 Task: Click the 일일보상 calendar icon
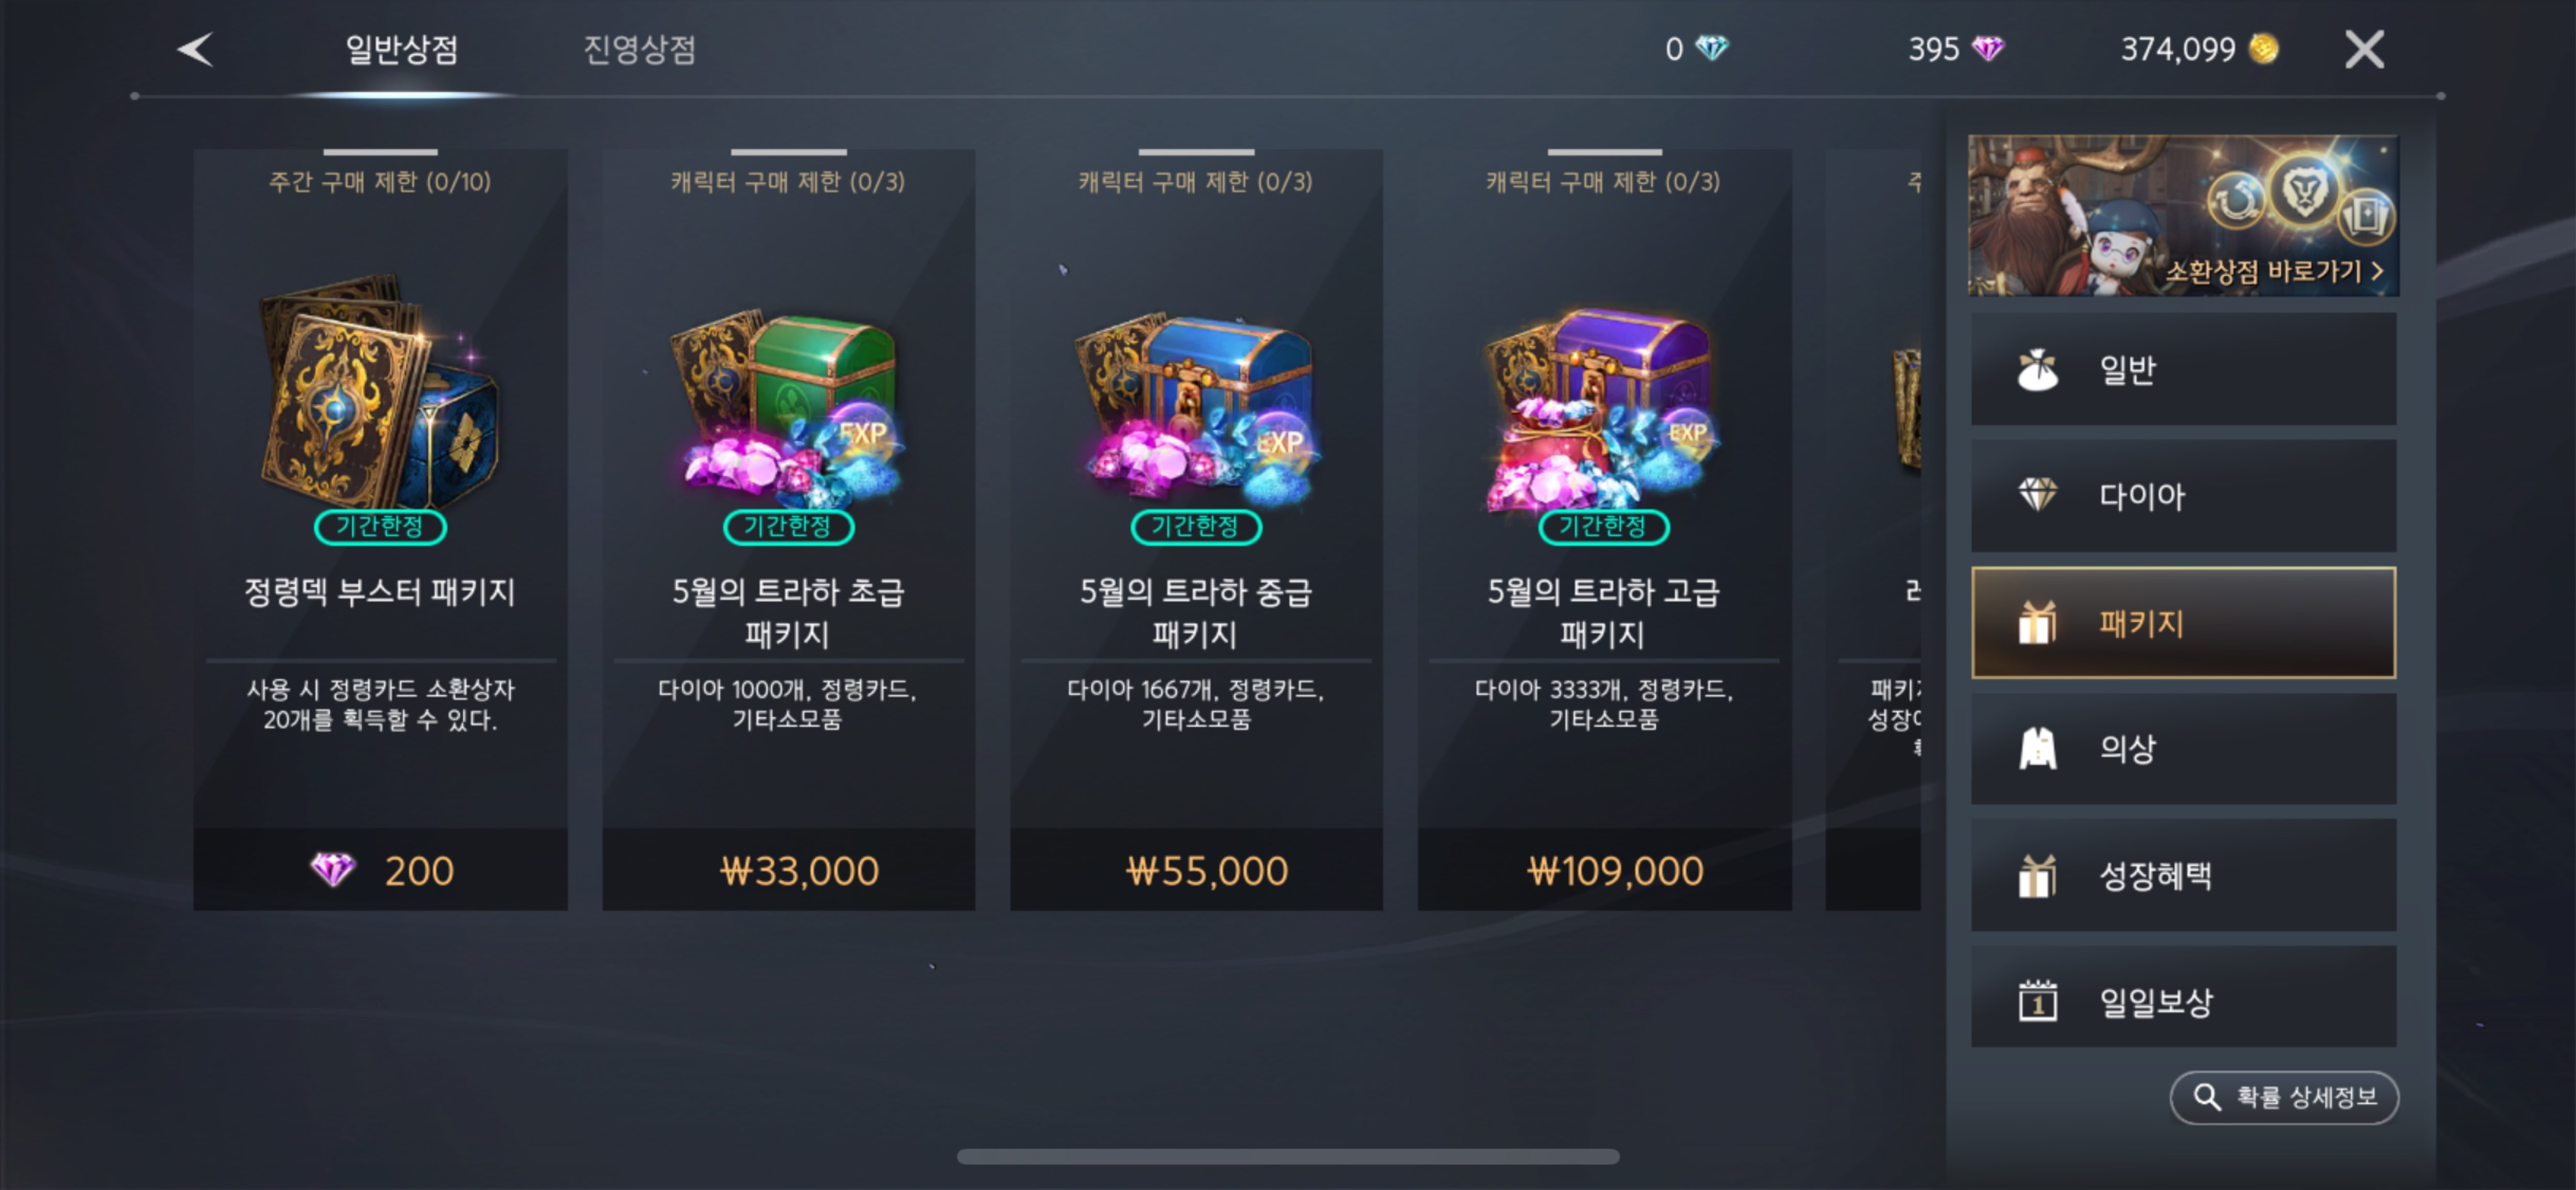[2037, 1000]
